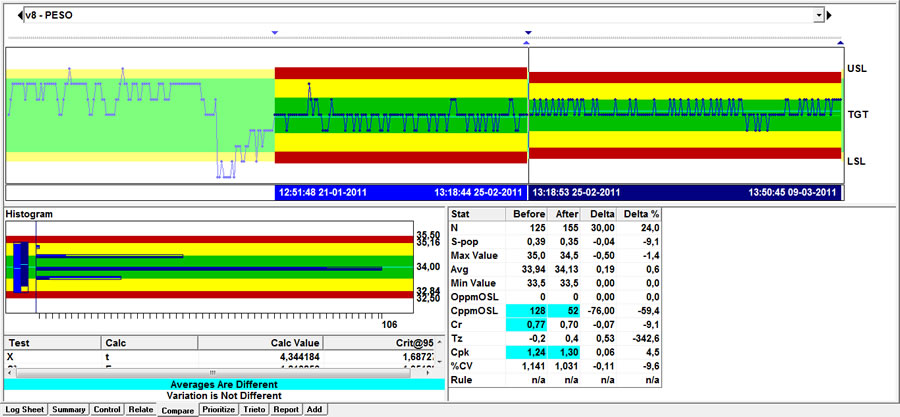Open the Prioritize tab
900x417 pixels.
coord(218,409)
